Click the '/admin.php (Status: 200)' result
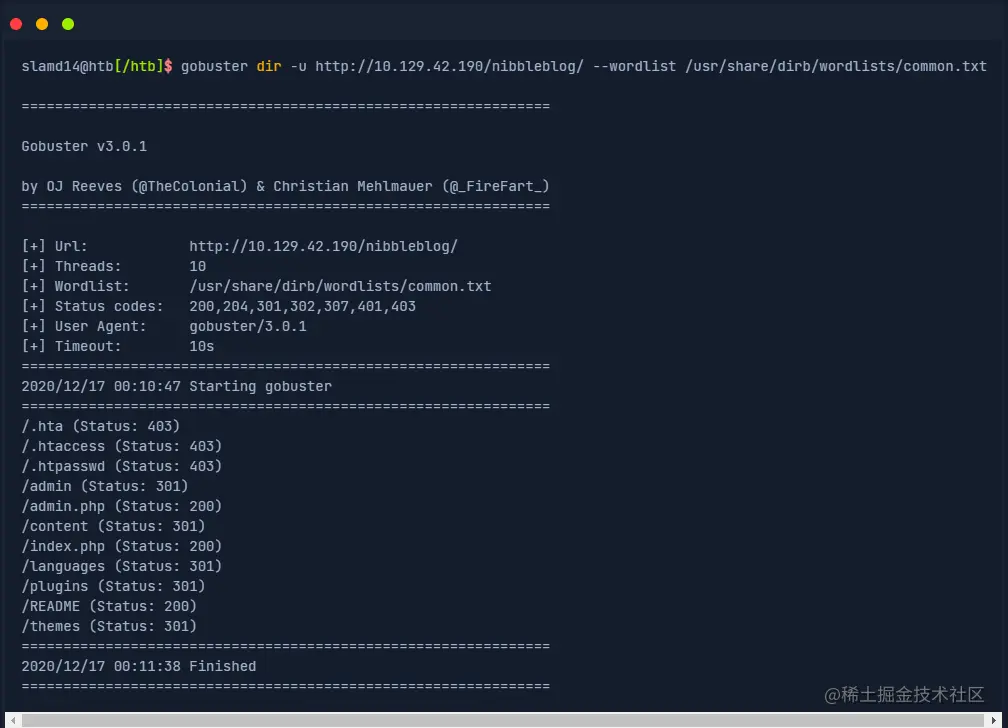1008x728 pixels. (x=122, y=506)
